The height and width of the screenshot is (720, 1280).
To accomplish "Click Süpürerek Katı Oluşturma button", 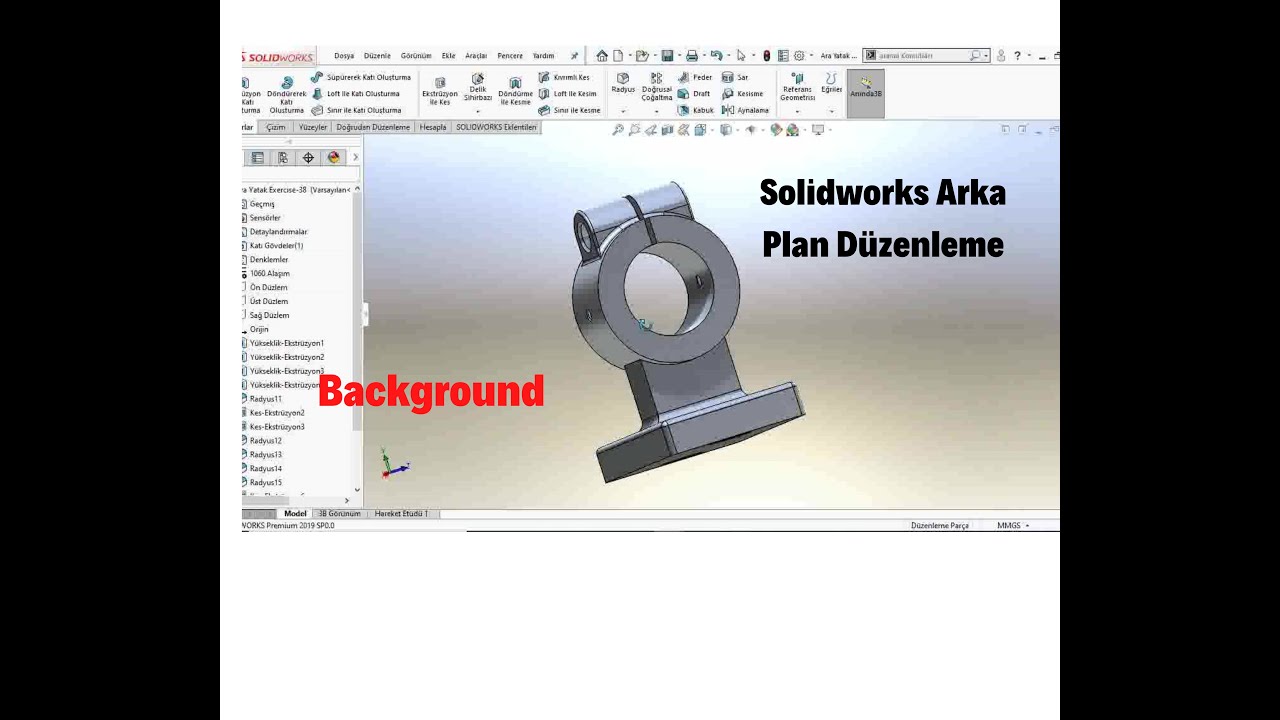I will (x=361, y=77).
